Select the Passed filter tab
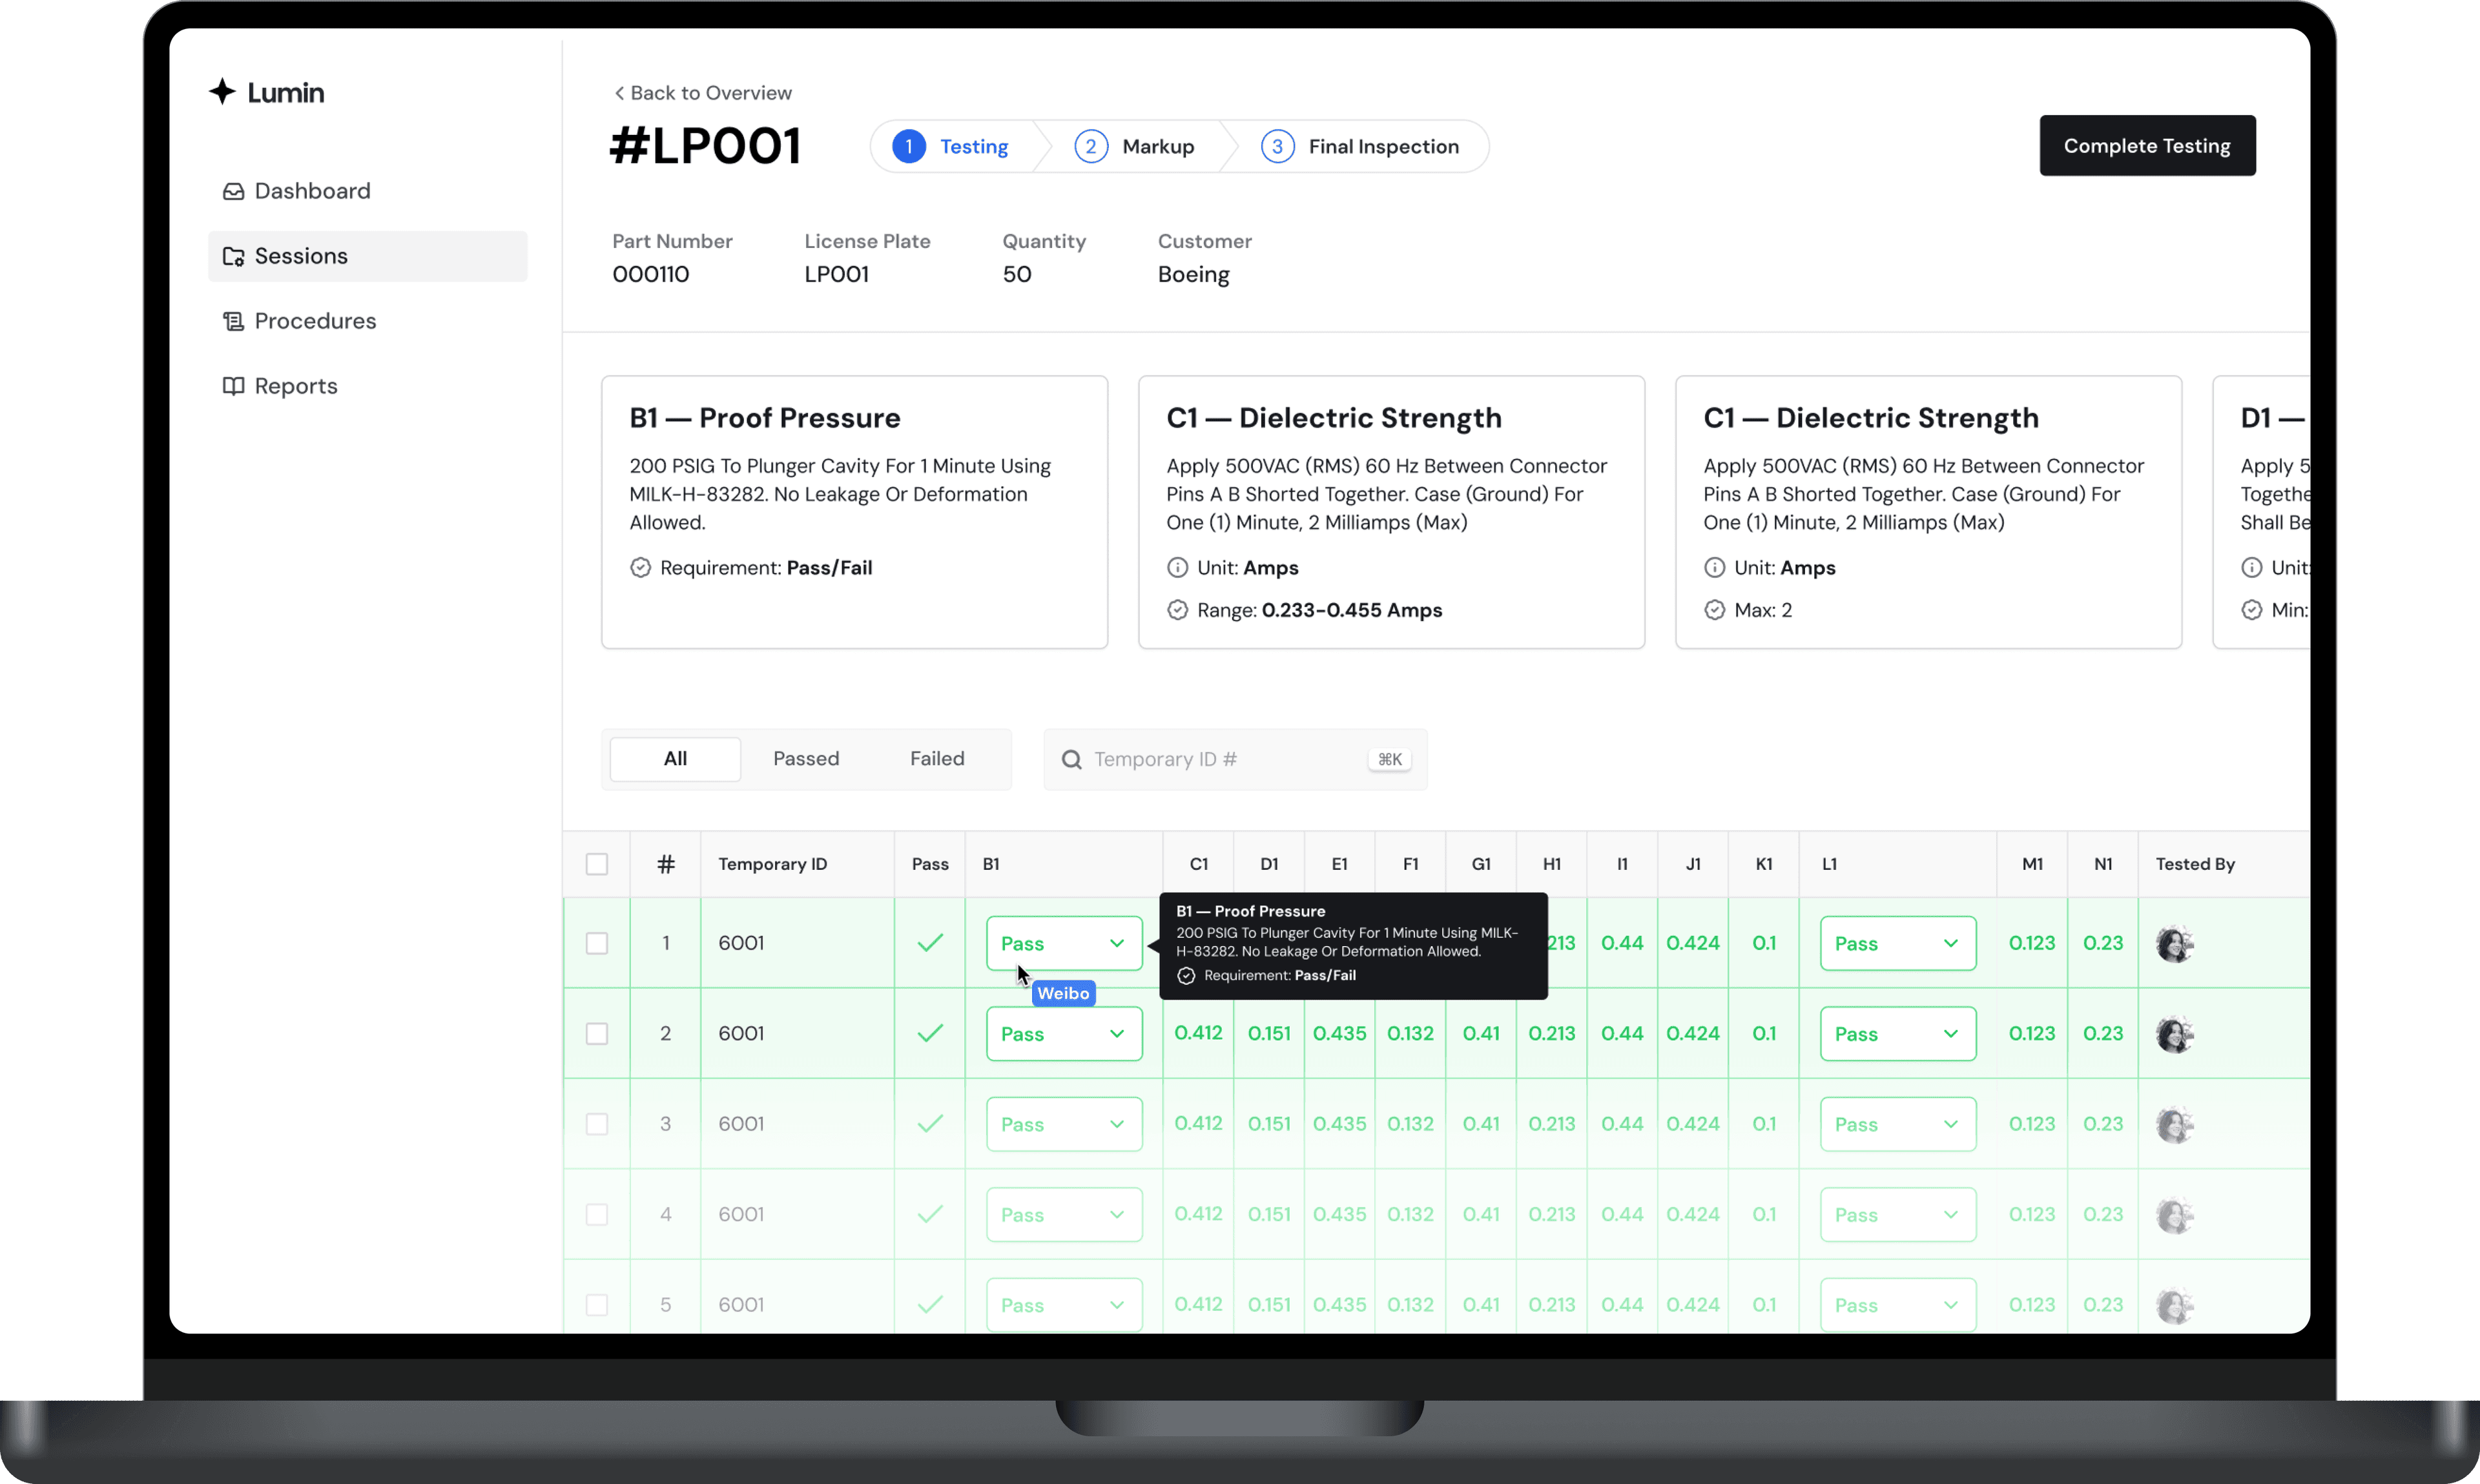 805,758
